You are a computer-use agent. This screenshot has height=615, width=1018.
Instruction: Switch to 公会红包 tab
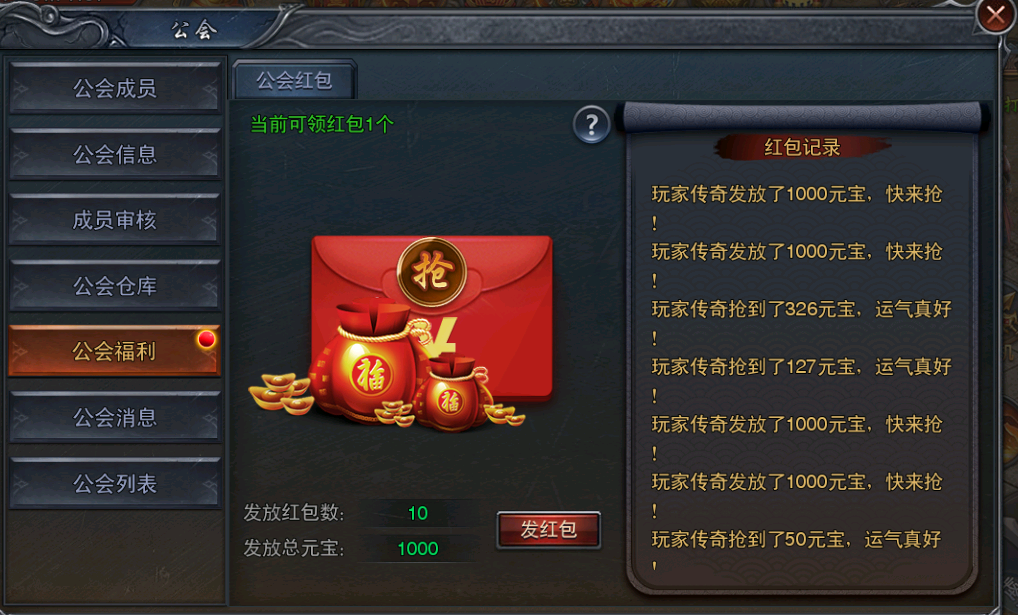coord(294,80)
